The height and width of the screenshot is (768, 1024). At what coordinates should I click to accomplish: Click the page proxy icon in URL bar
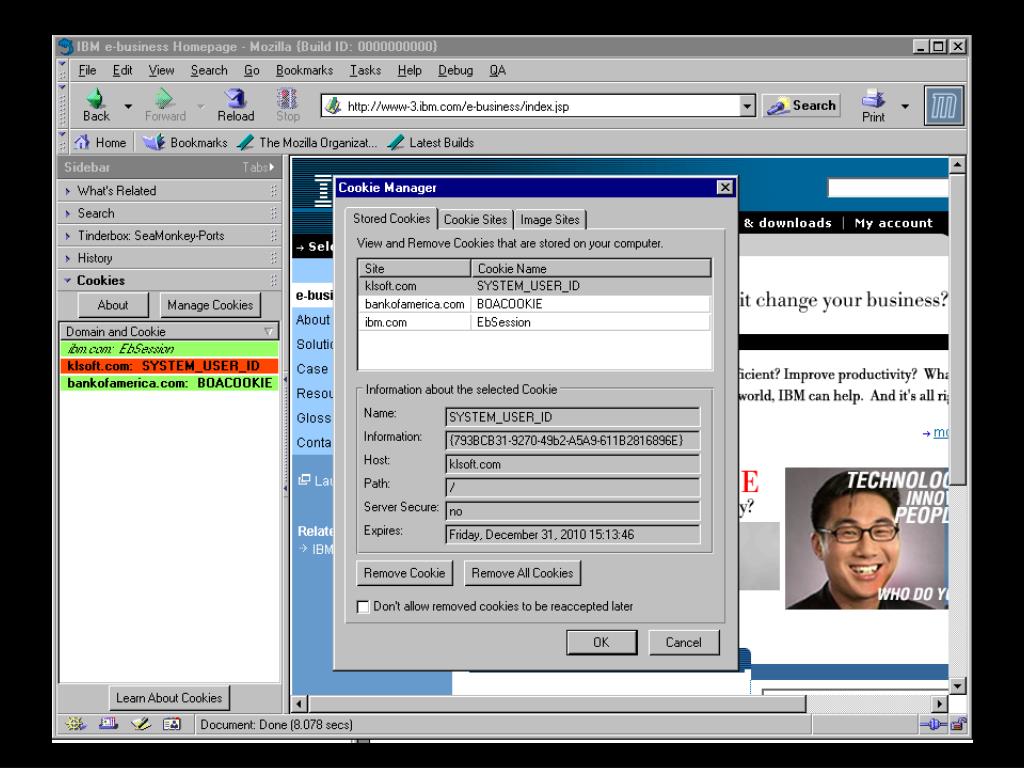(334, 106)
